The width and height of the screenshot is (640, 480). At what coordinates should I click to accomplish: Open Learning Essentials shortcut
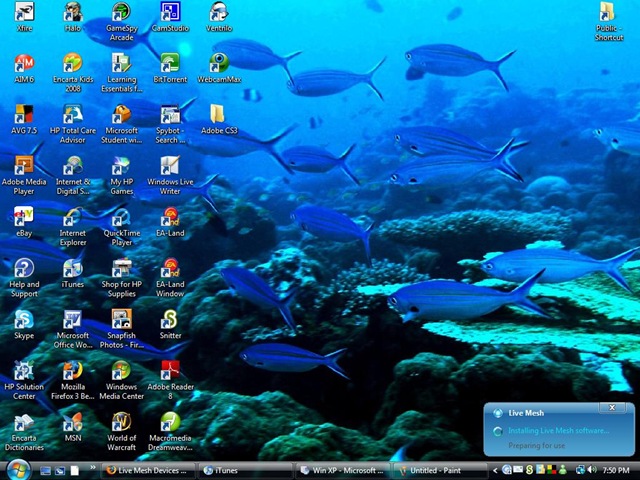tap(122, 73)
